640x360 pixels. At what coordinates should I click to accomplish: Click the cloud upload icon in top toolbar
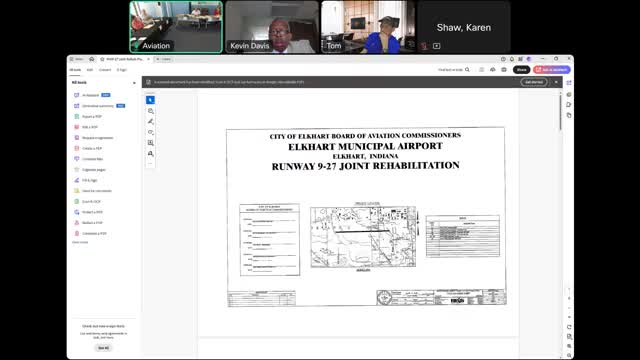point(493,70)
